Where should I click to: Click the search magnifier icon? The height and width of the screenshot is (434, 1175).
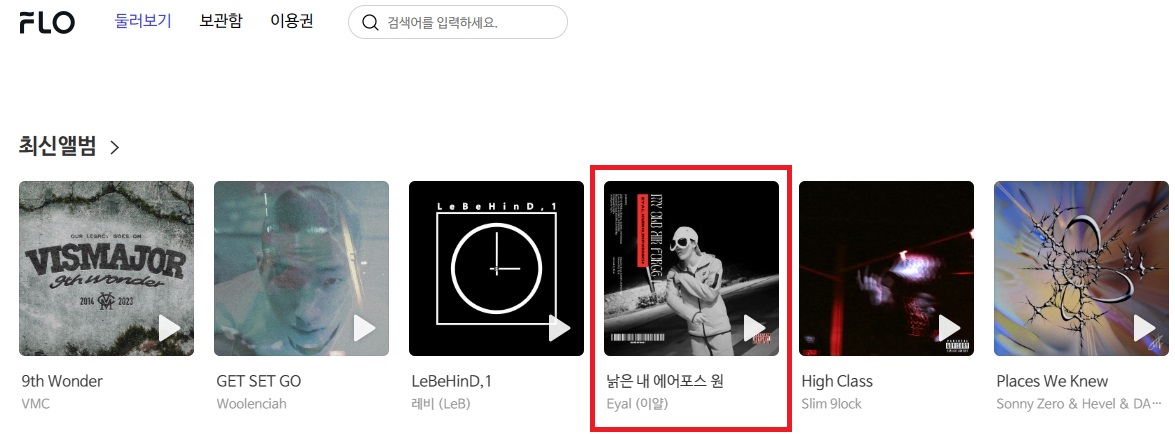[370, 22]
